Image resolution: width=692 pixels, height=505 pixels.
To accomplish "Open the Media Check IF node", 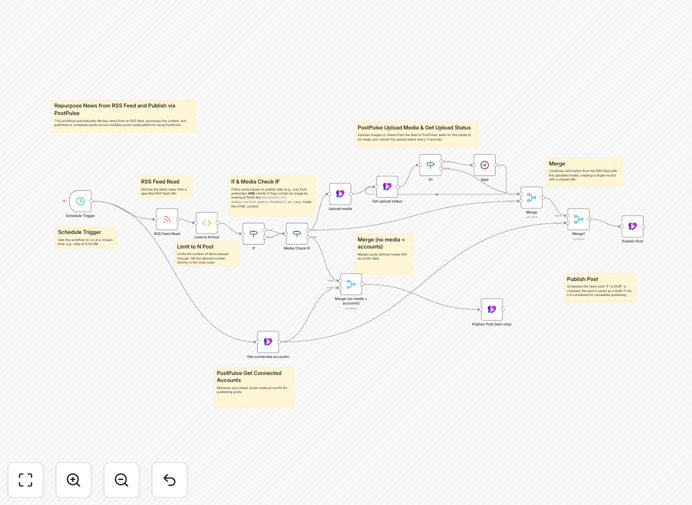I will coord(297,234).
